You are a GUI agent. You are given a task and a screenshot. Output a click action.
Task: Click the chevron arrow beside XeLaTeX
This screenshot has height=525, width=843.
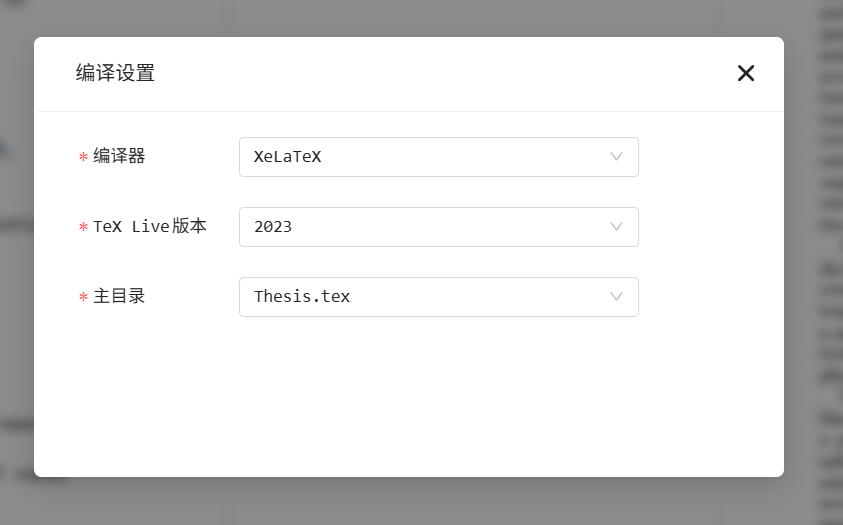[617, 157]
